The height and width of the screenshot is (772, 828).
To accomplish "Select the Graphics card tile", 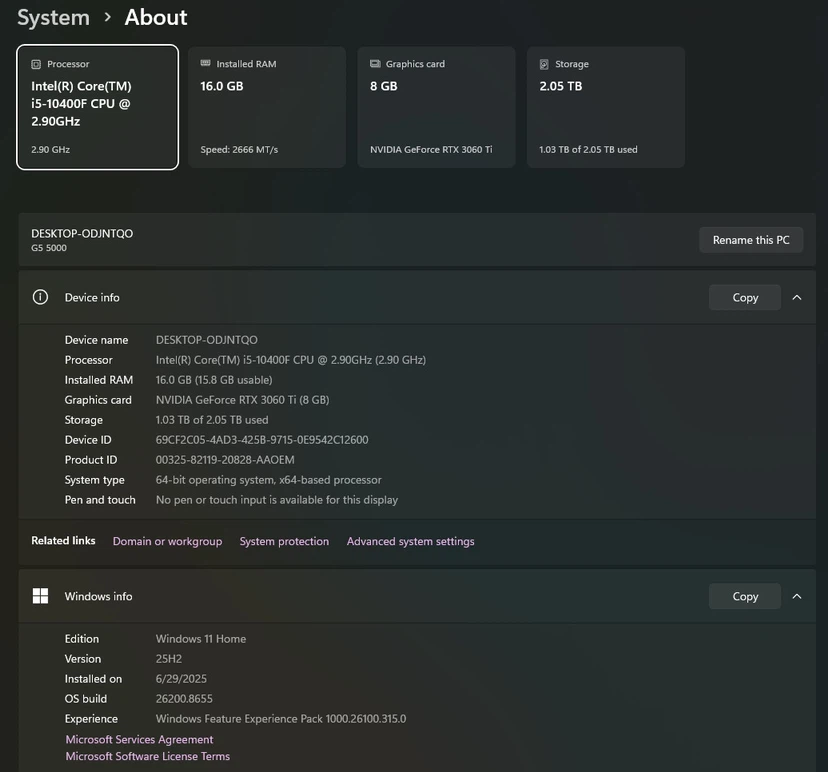I will [x=436, y=107].
